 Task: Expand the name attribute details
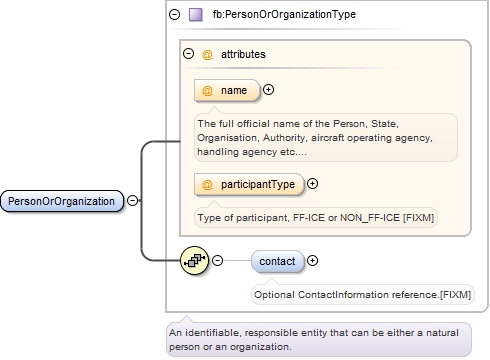[268, 90]
